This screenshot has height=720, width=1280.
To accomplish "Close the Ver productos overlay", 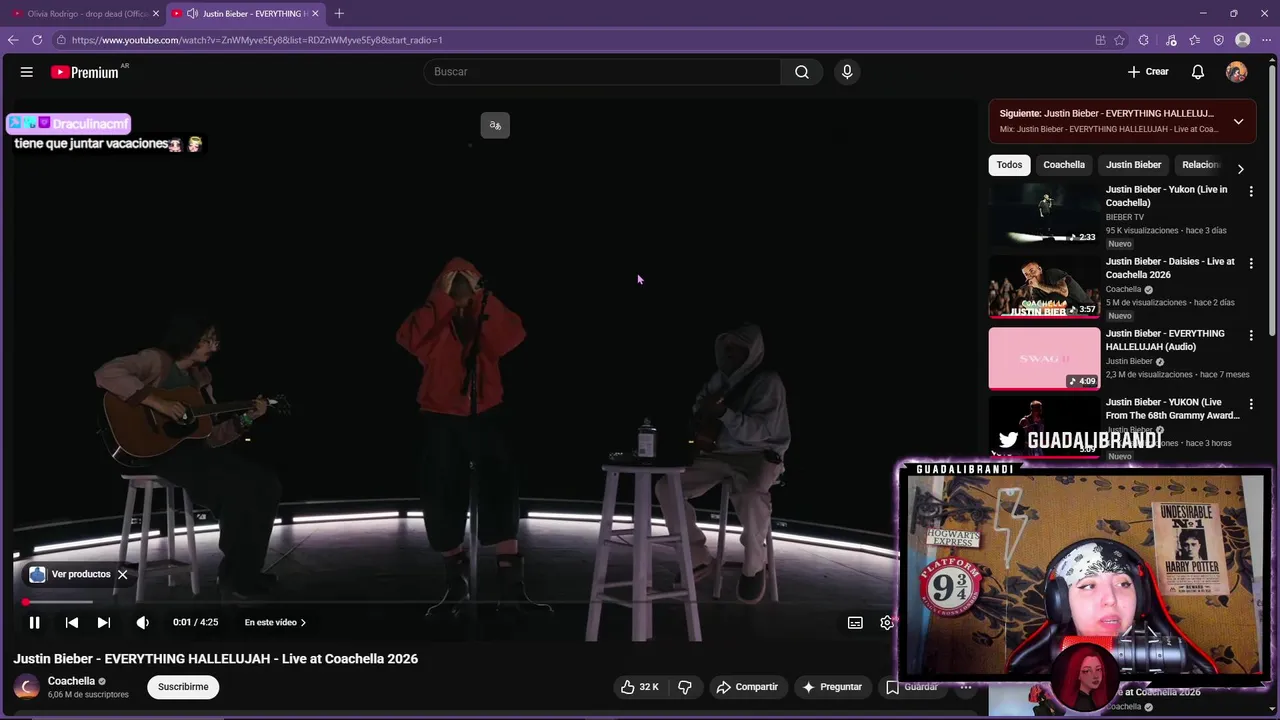I will [122, 574].
